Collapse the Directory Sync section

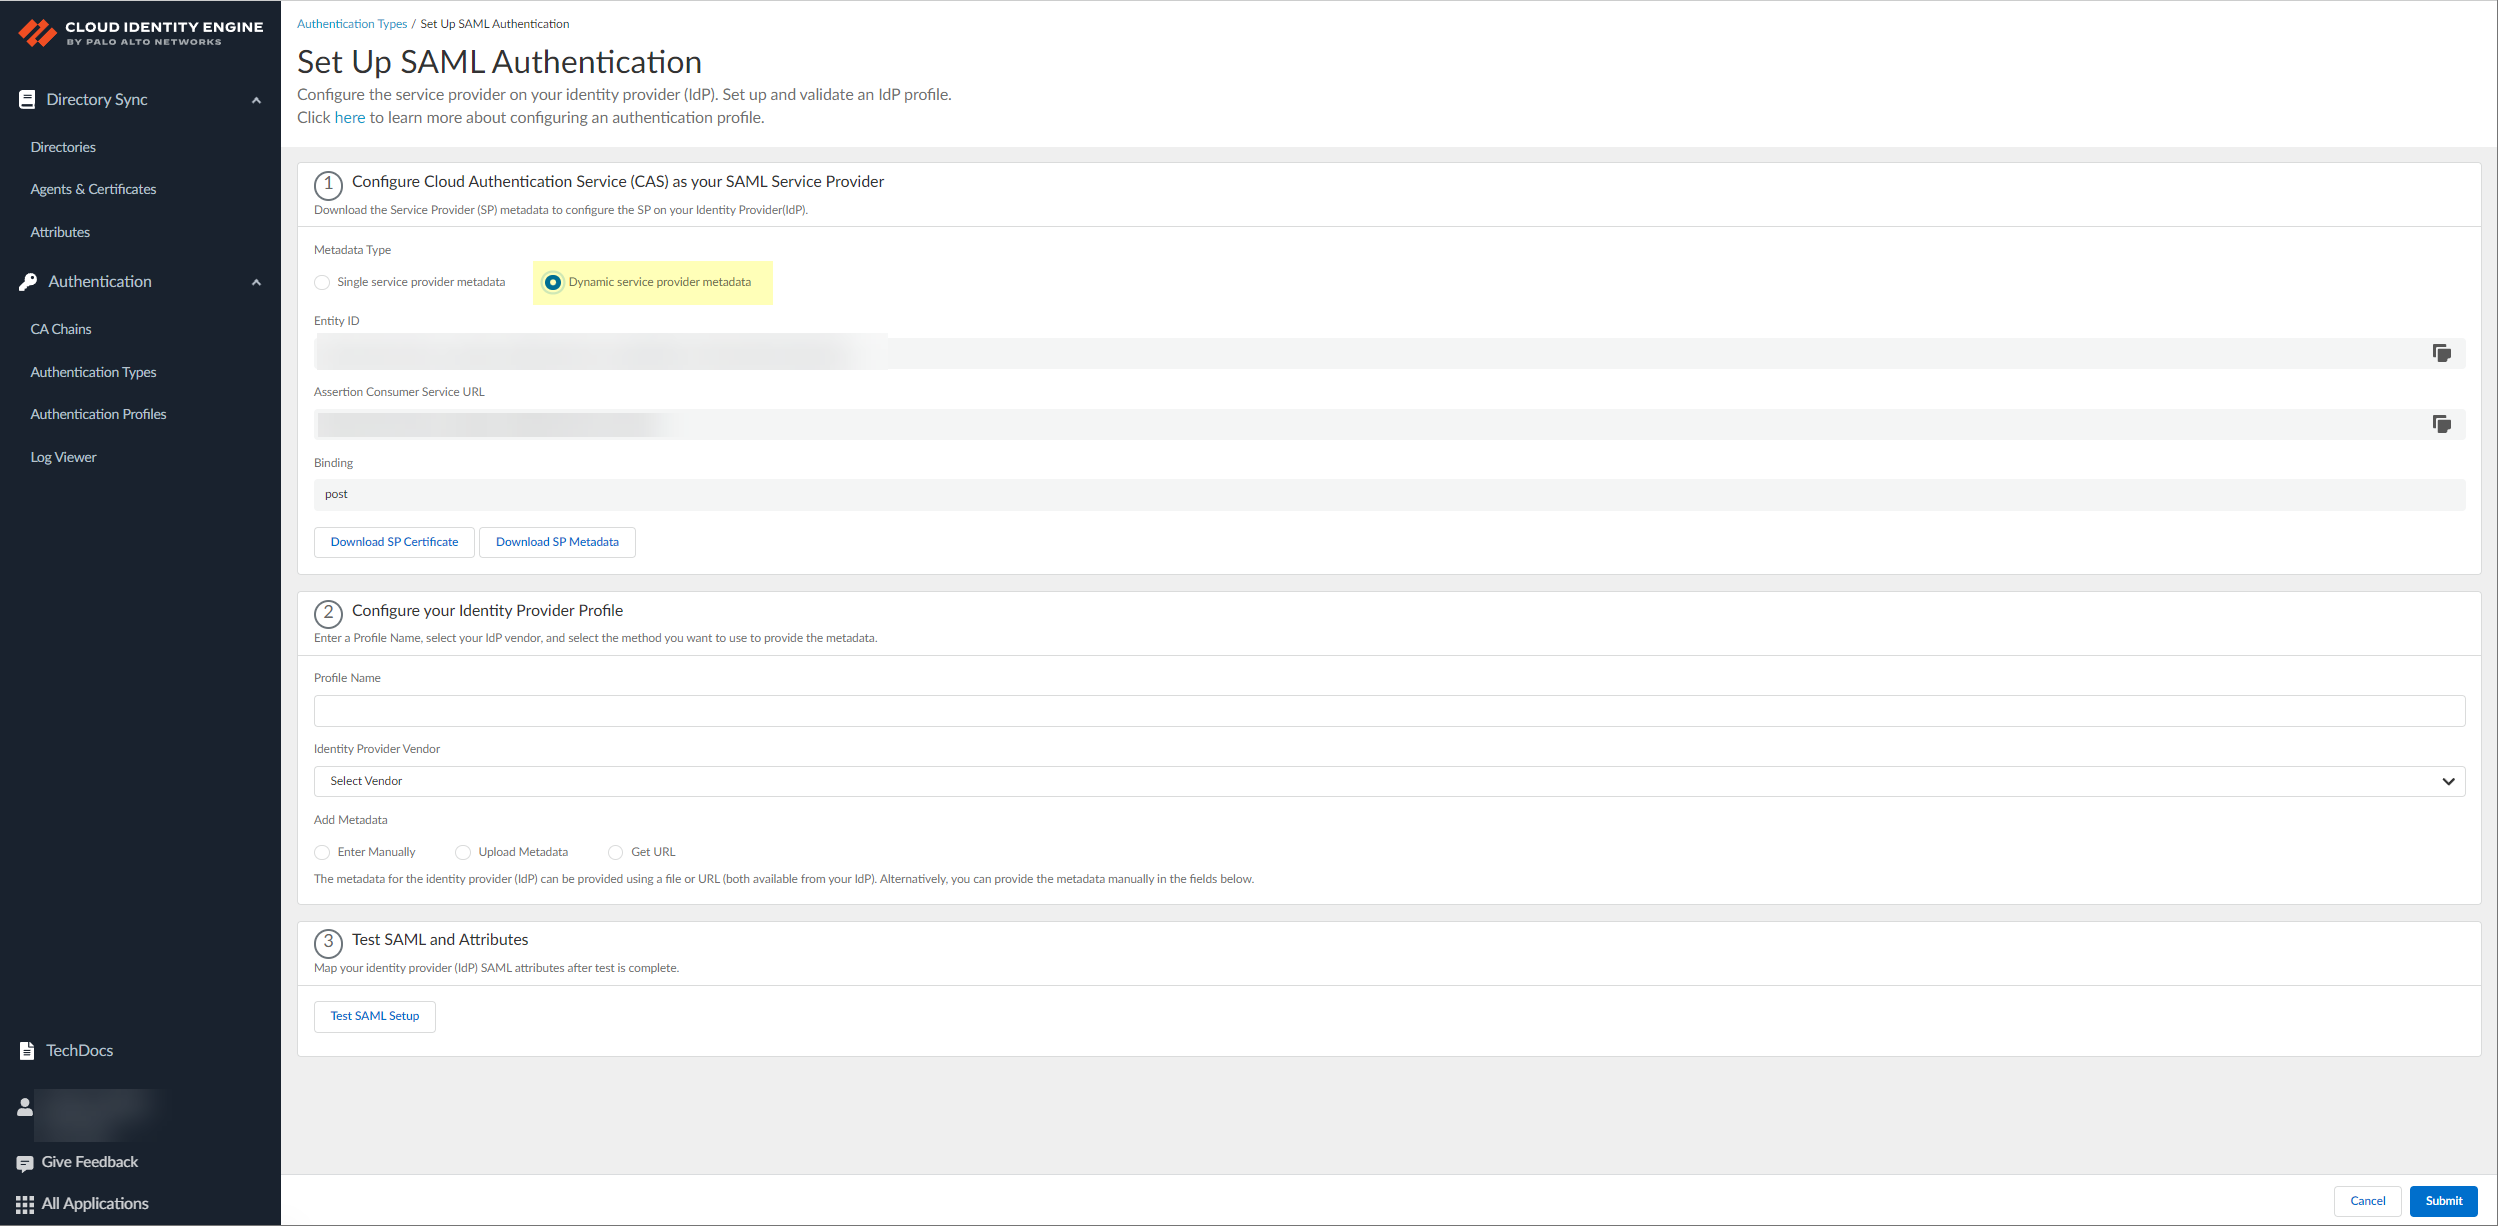pyautogui.click(x=256, y=100)
